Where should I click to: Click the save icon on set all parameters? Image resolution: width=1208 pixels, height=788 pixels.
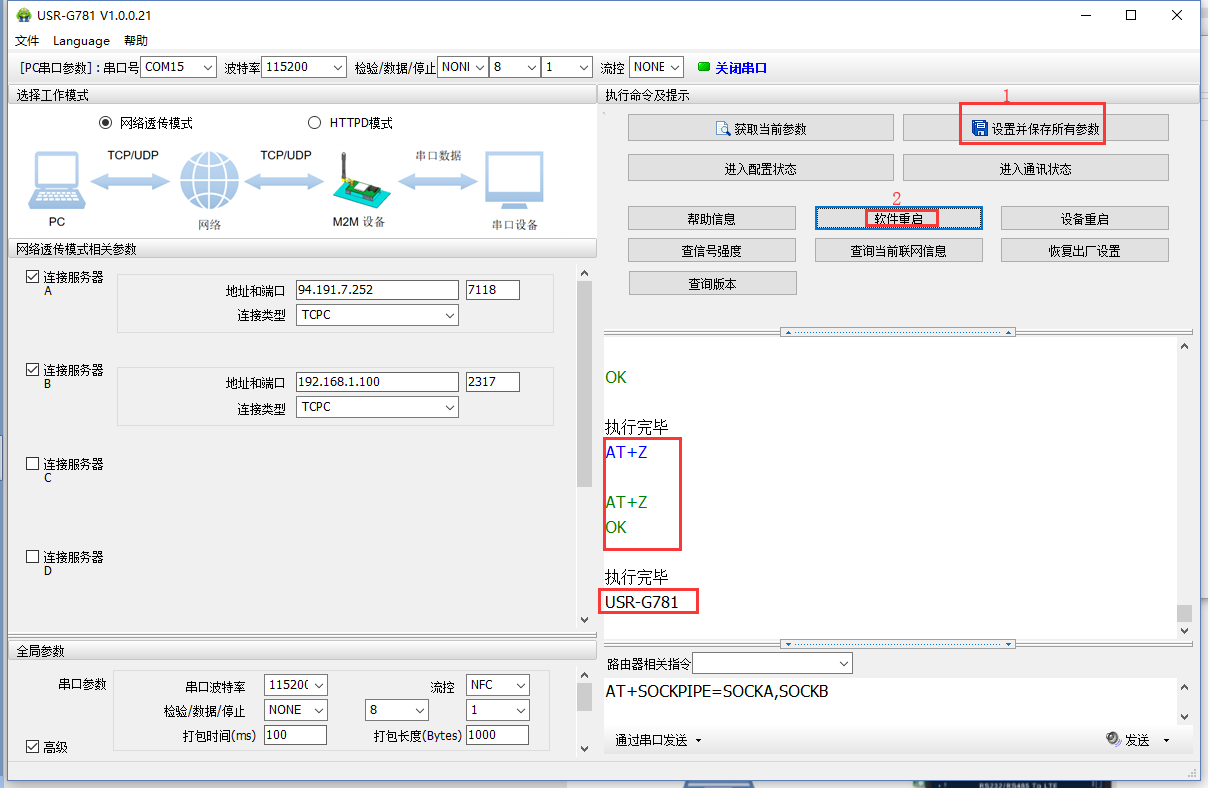coord(979,128)
